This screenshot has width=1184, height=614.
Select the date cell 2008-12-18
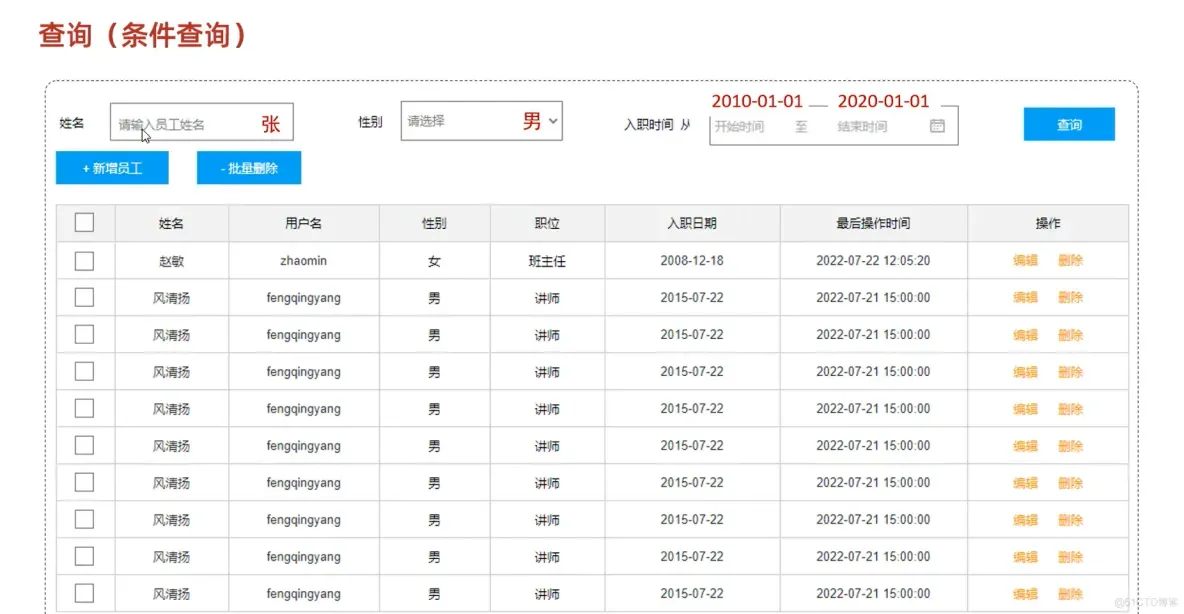pyautogui.click(x=692, y=261)
